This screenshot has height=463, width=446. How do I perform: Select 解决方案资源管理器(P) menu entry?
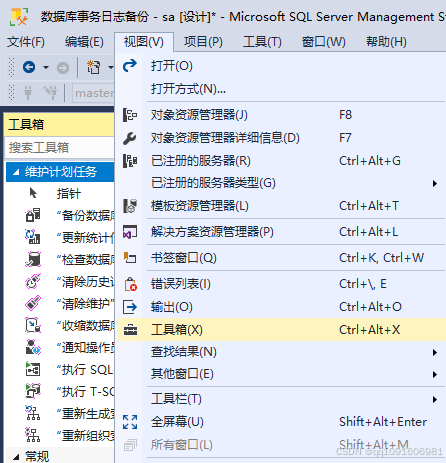[280, 232]
